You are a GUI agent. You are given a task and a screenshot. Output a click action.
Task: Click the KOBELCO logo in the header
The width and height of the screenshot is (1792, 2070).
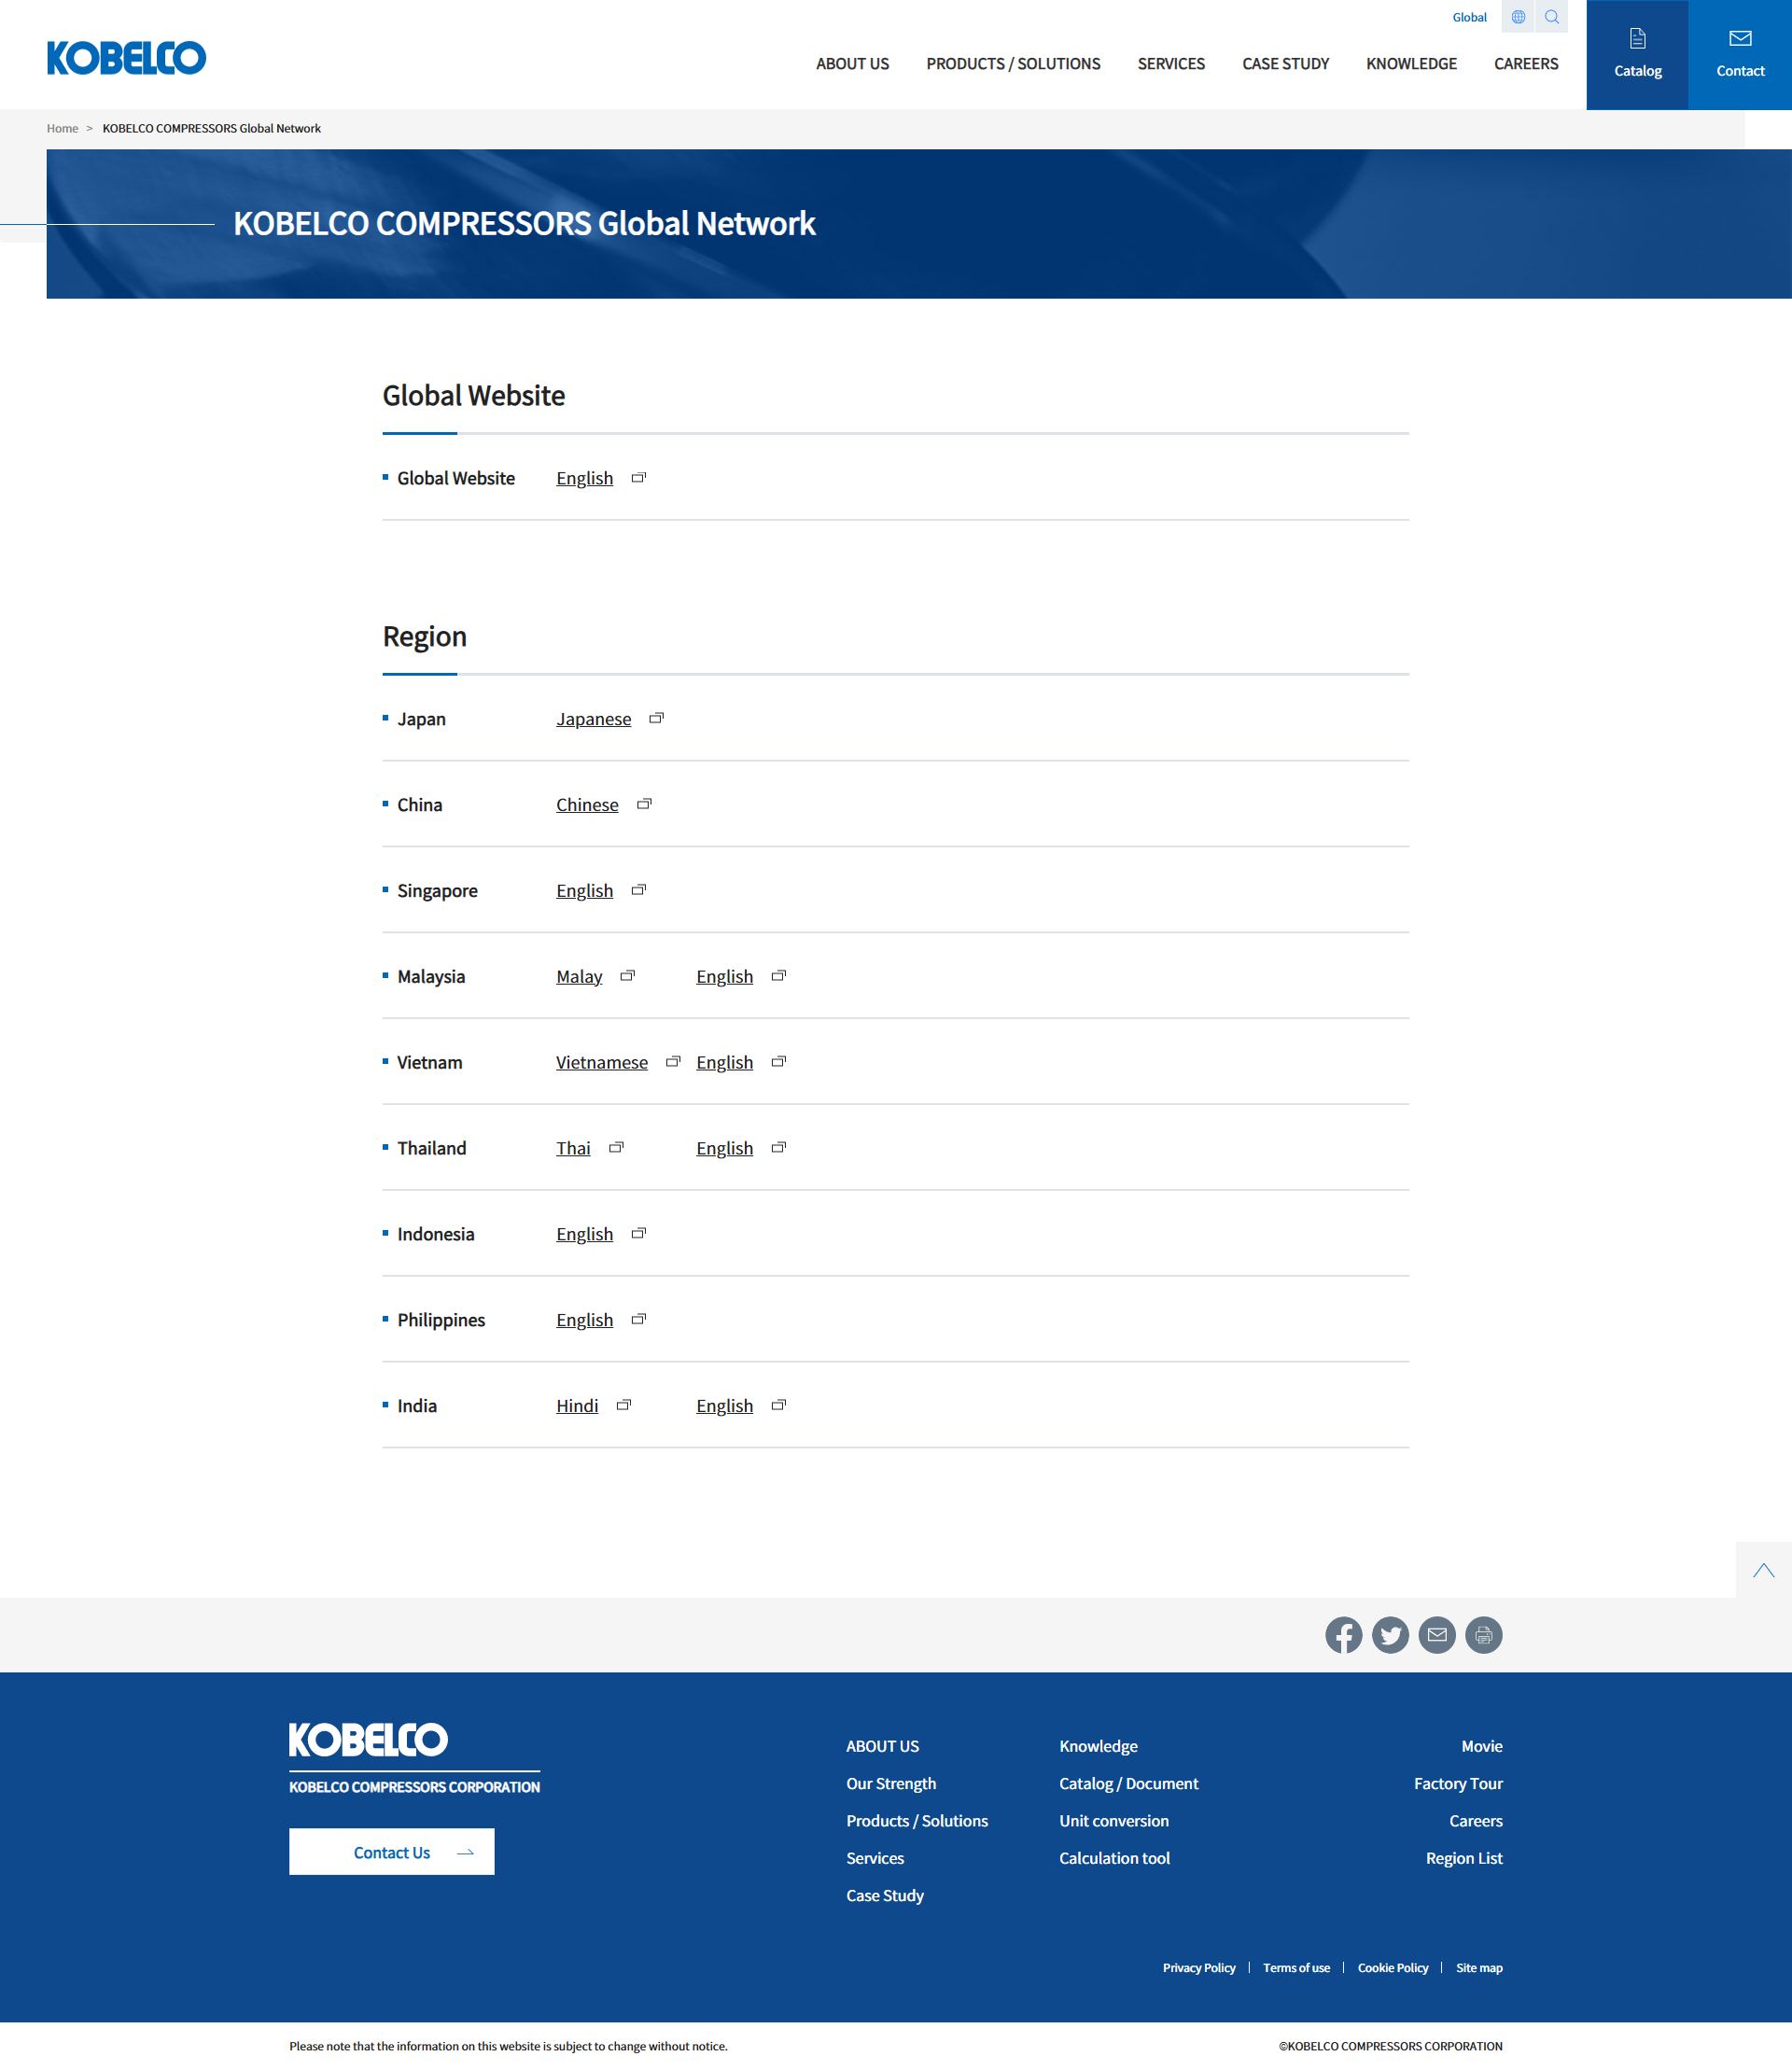(126, 58)
